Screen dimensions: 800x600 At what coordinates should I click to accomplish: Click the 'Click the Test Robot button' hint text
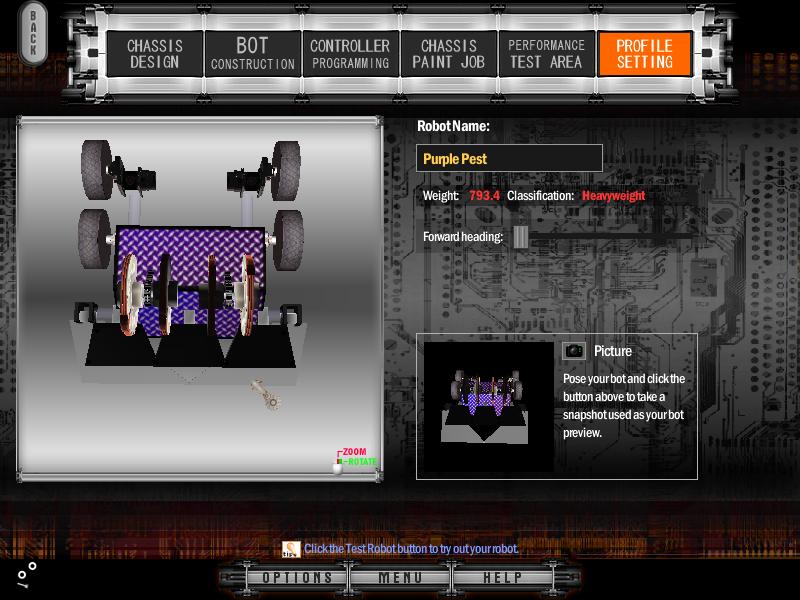(411, 549)
